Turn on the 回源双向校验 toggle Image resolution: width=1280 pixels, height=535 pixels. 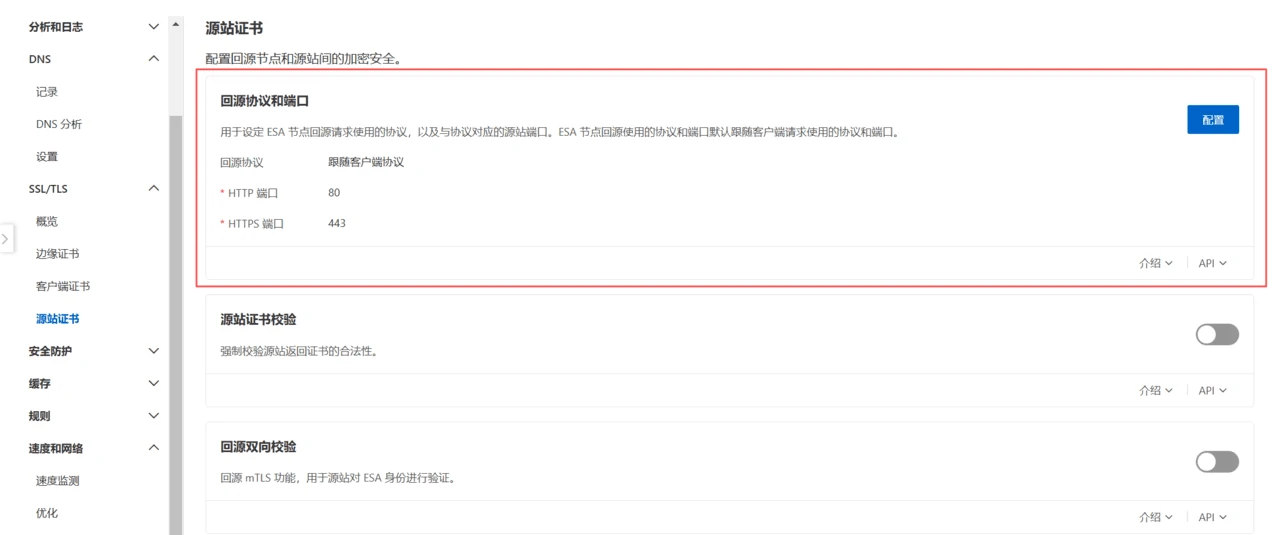pos(1217,461)
